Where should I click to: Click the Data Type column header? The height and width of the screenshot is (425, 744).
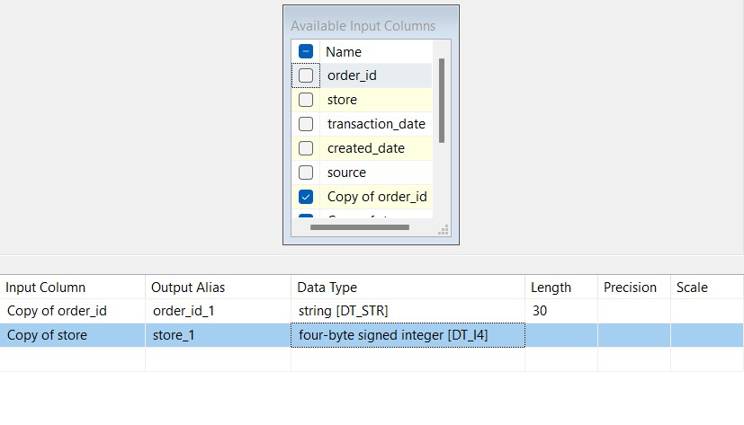coord(407,287)
